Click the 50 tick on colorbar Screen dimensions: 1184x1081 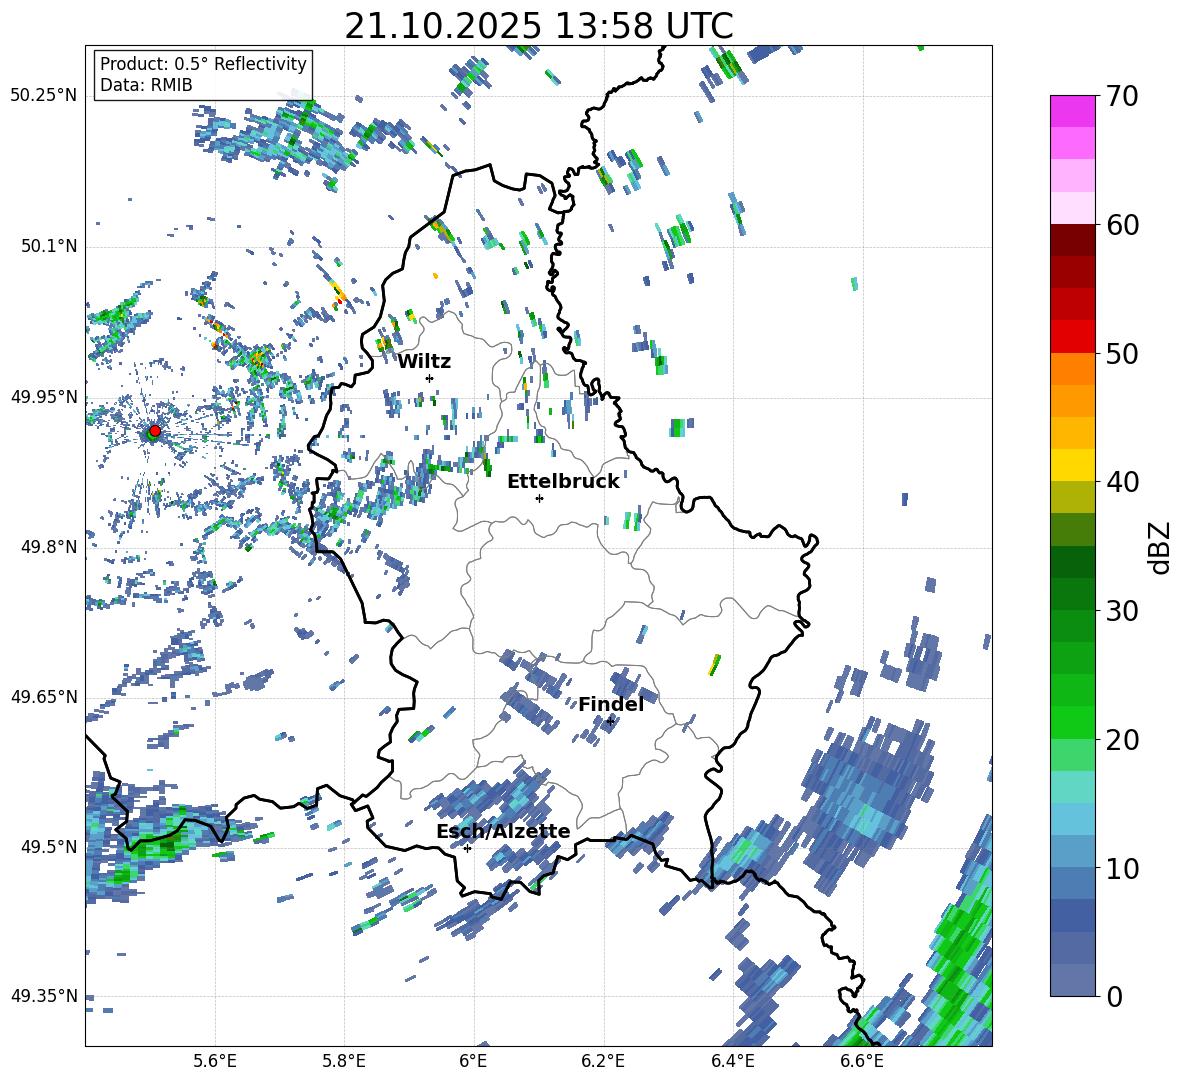coord(1122,353)
